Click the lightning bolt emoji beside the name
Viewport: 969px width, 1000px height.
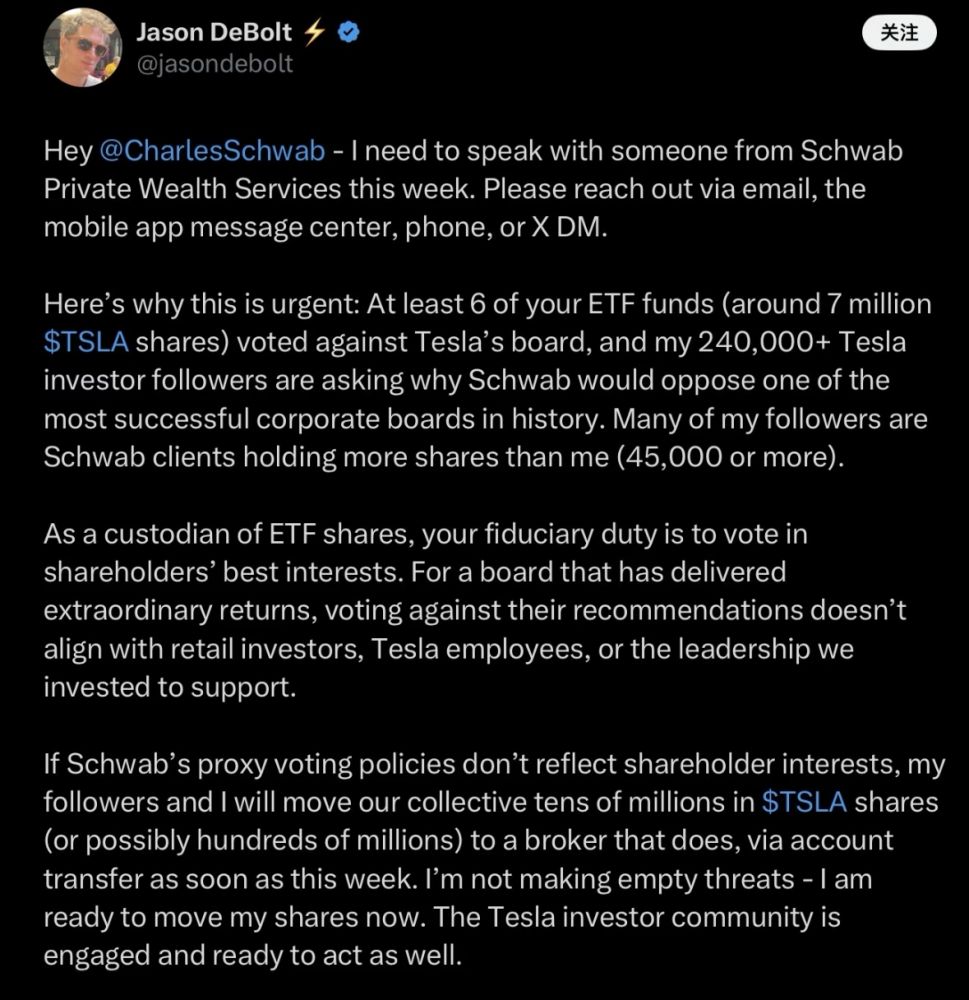click(315, 32)
